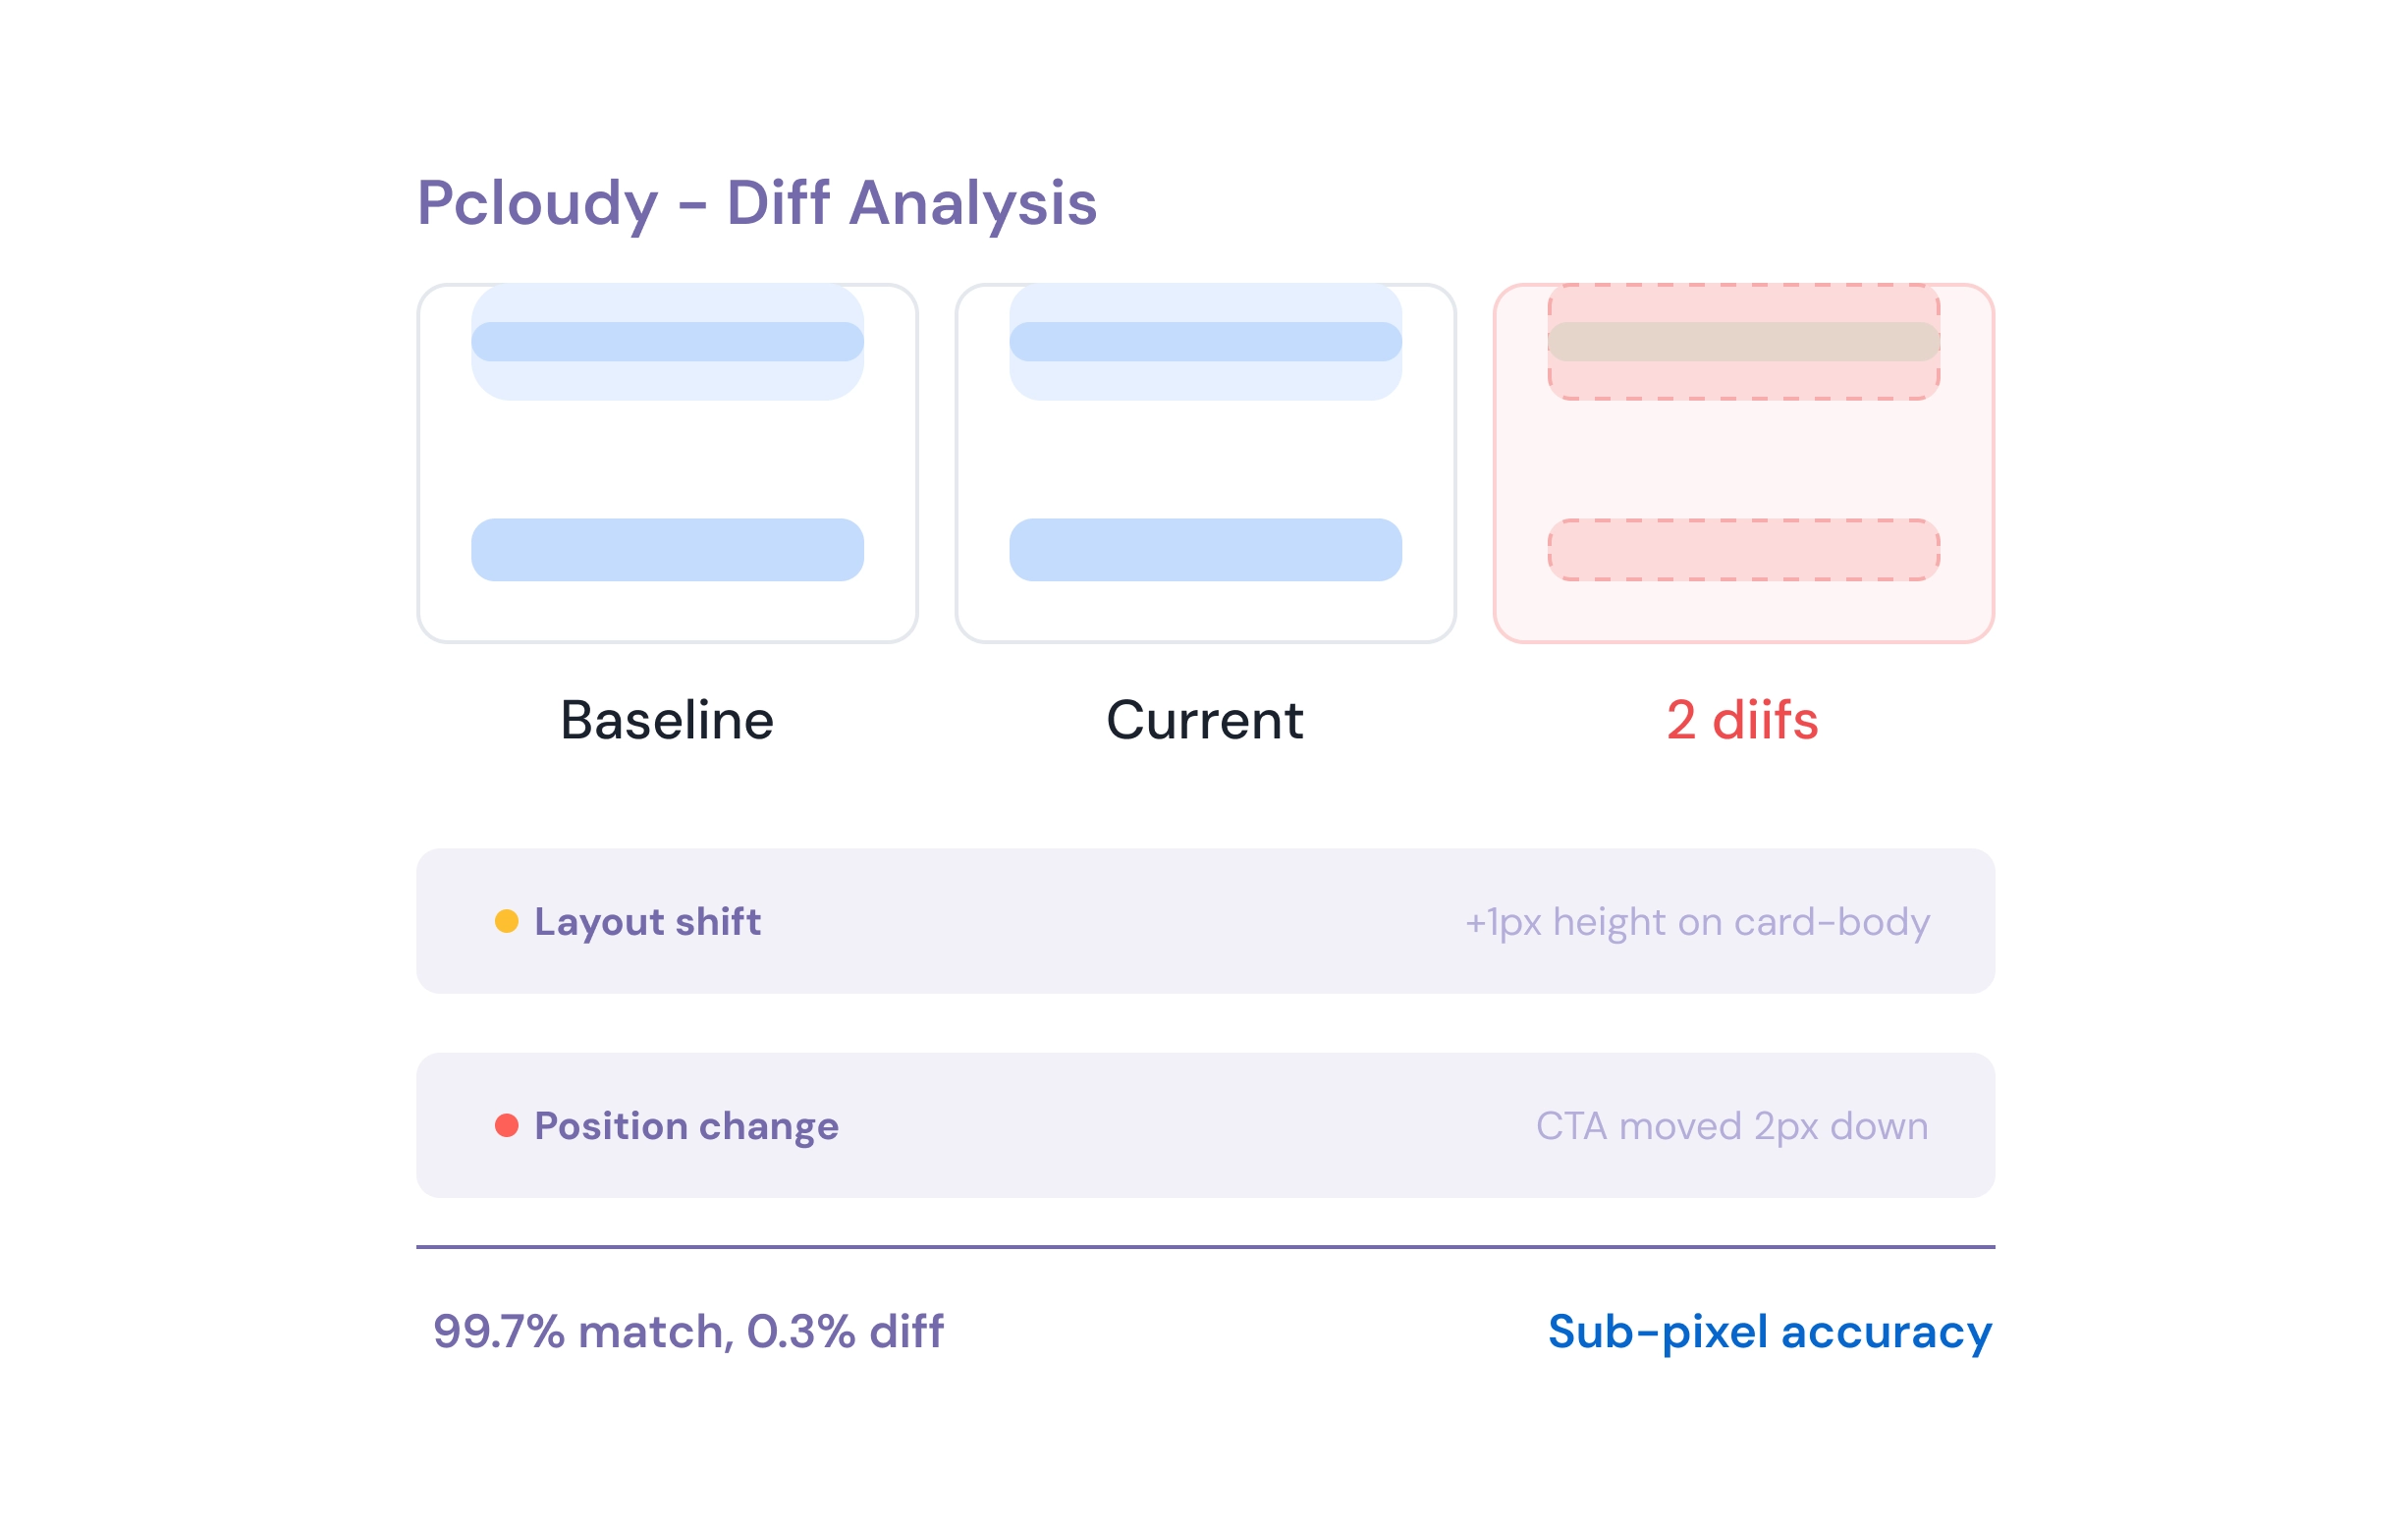Click the yellow dot beside Layout shift
The width and height of the screenshot is (2408, 1524).
507,922
